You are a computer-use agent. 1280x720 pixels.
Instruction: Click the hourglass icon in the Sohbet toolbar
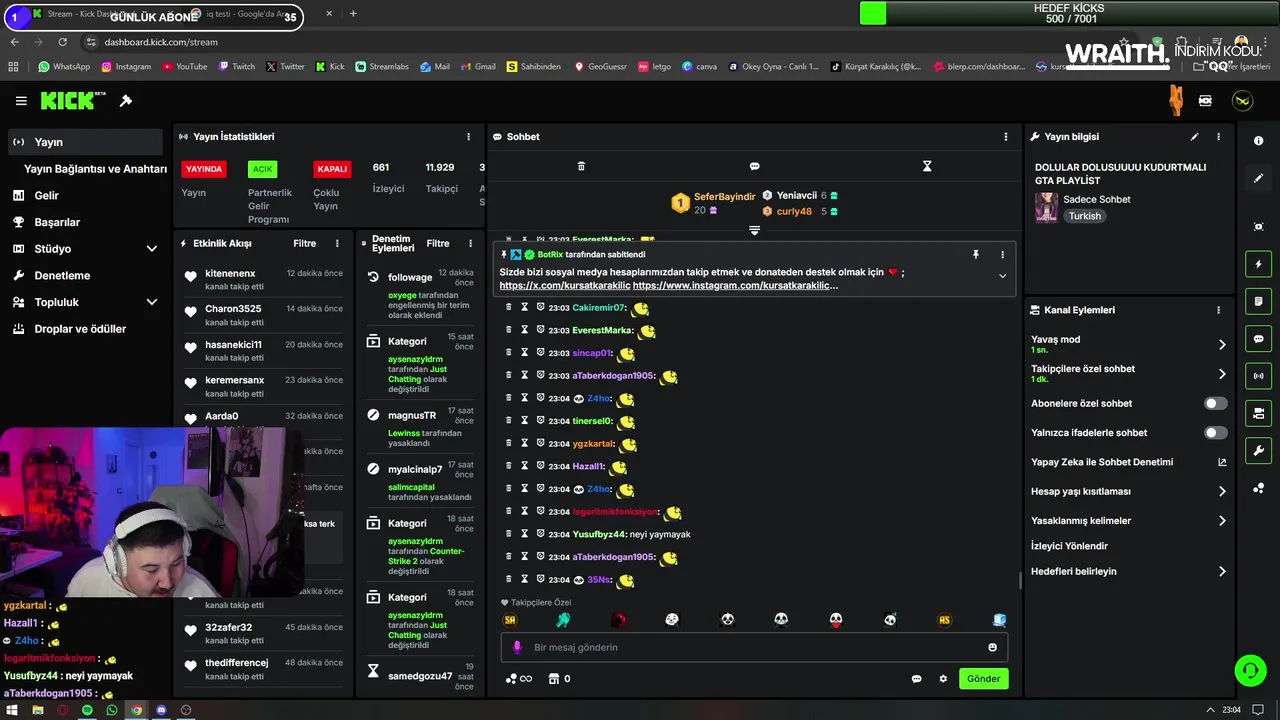(x=927, y=166)
